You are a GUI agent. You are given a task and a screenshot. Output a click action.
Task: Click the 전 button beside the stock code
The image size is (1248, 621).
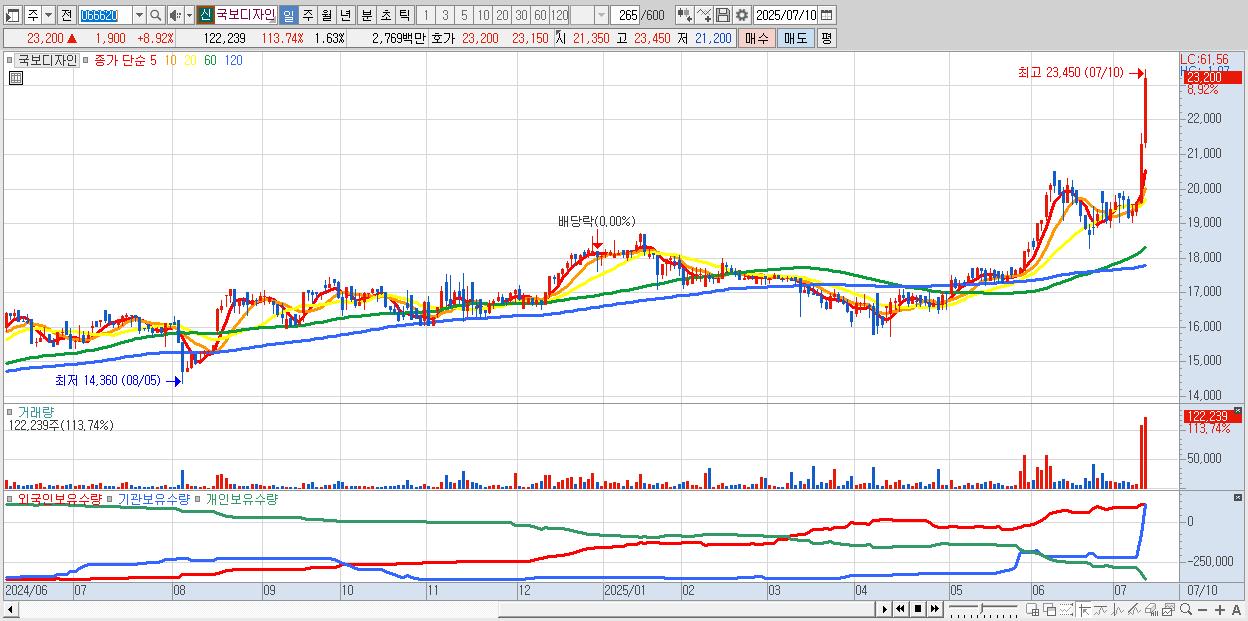(x=66, y=15)
